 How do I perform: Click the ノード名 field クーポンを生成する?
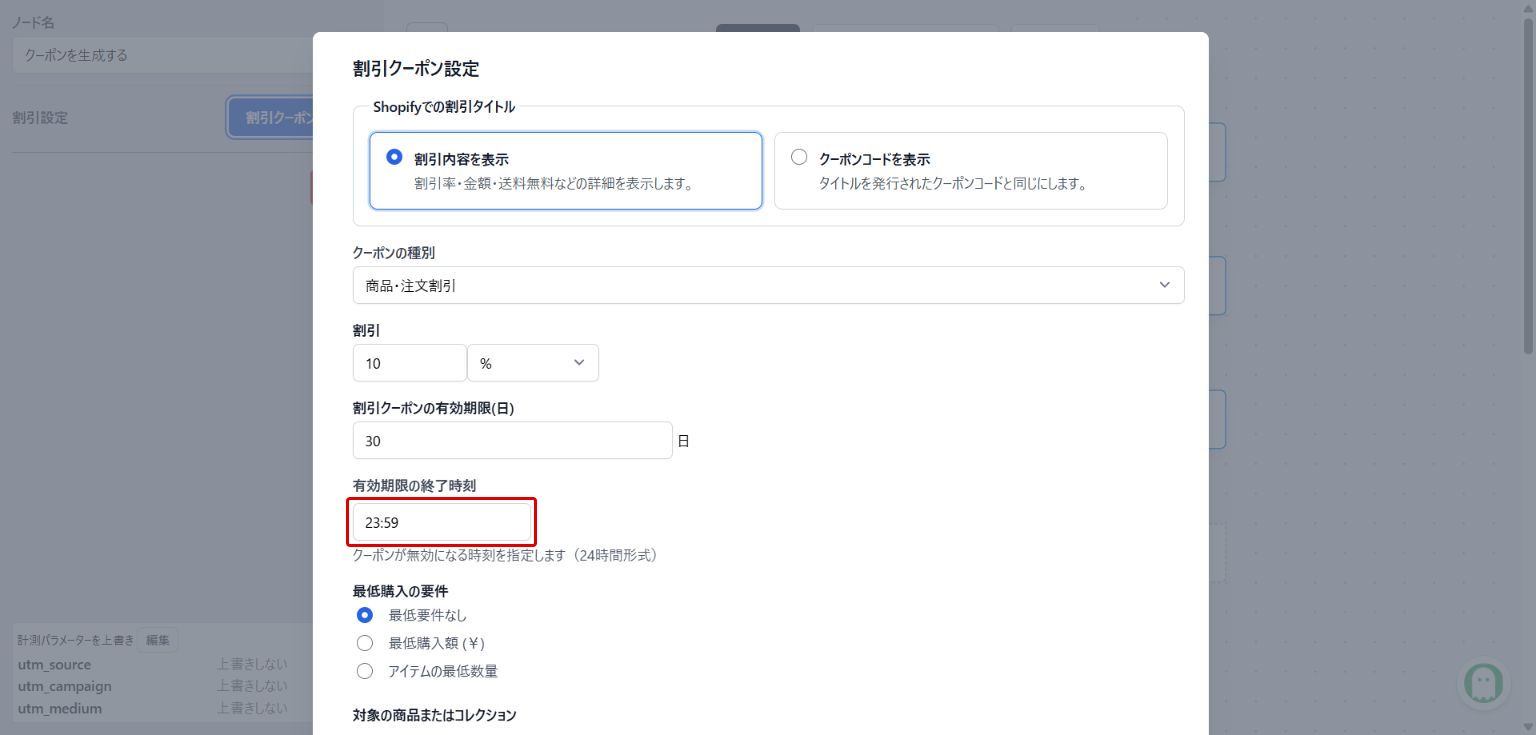pyautogui.click(x=164, y=55)
